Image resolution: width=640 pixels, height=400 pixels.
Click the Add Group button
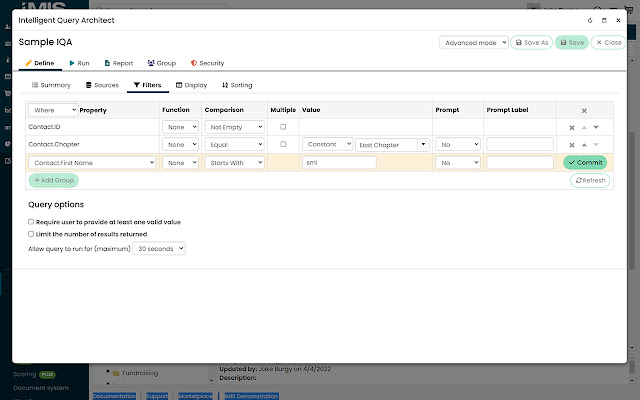coord(53,180)
